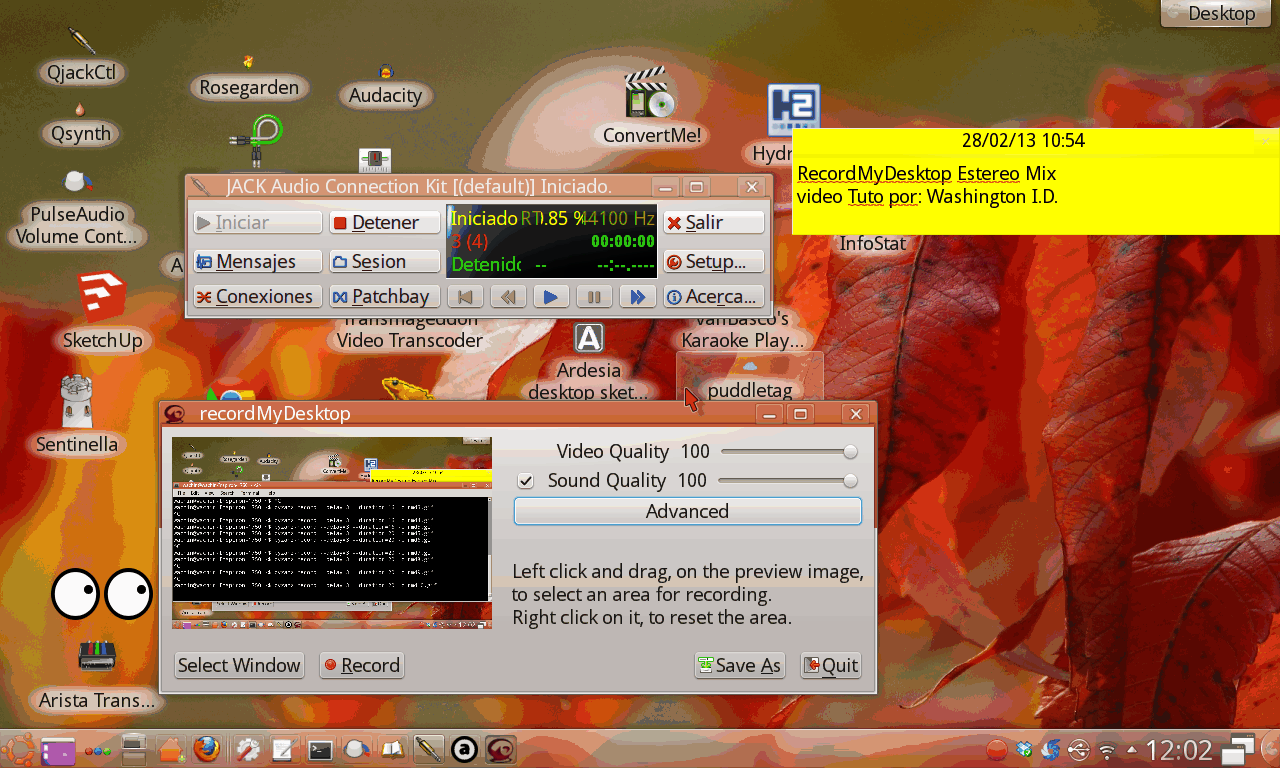Click the Iniciar button in JACK

[257, 222]
